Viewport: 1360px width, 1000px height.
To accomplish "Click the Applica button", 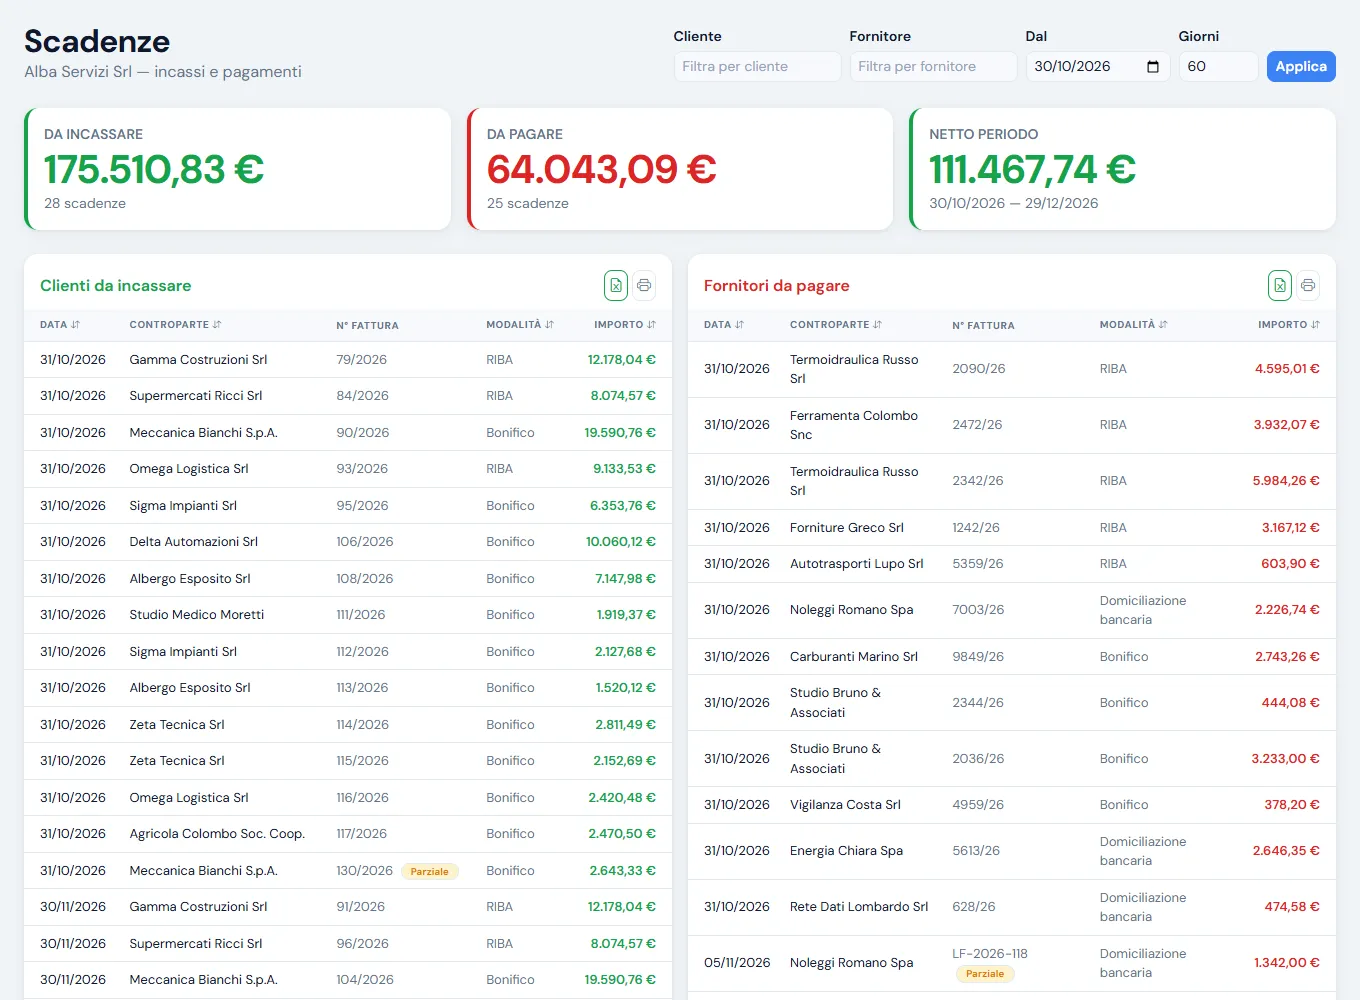I will (1301, 67).
